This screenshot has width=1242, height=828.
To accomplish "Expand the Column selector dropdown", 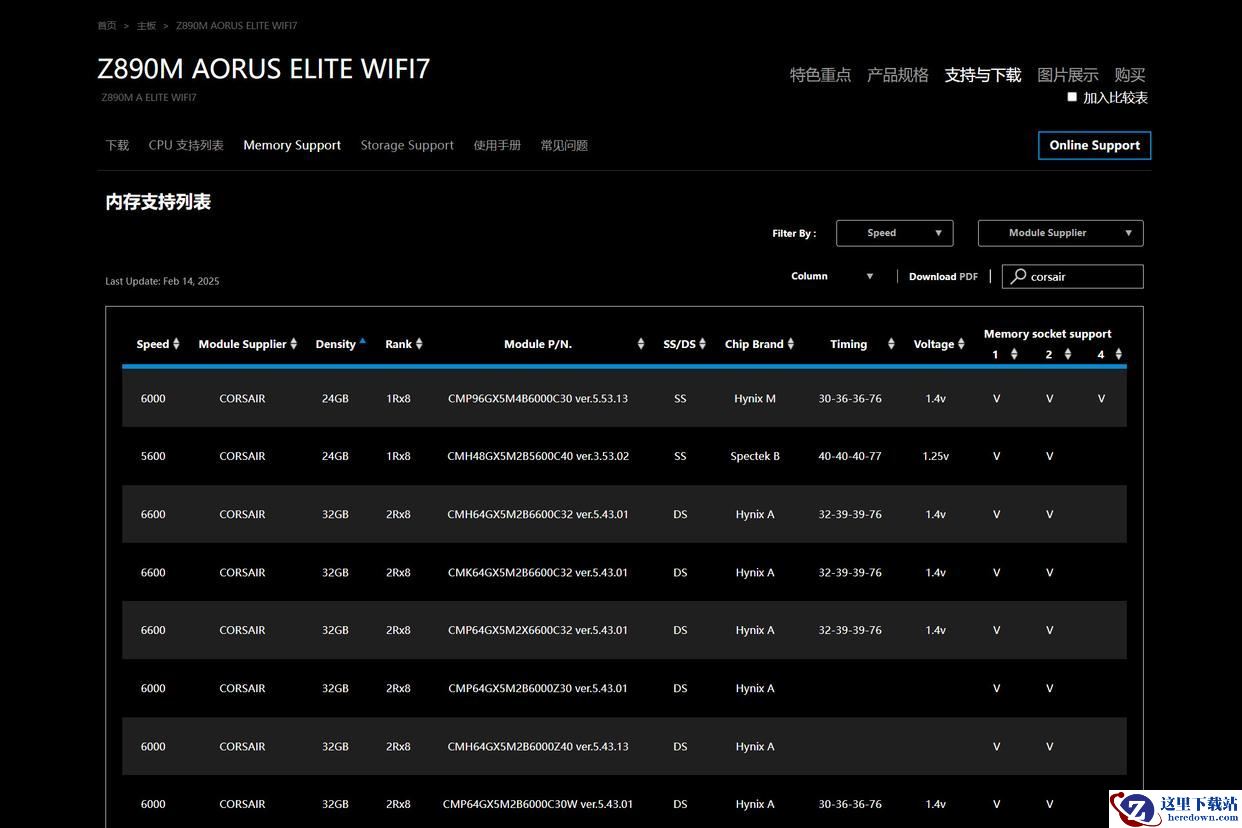I will pyautogui.click(x=832, y=276).
